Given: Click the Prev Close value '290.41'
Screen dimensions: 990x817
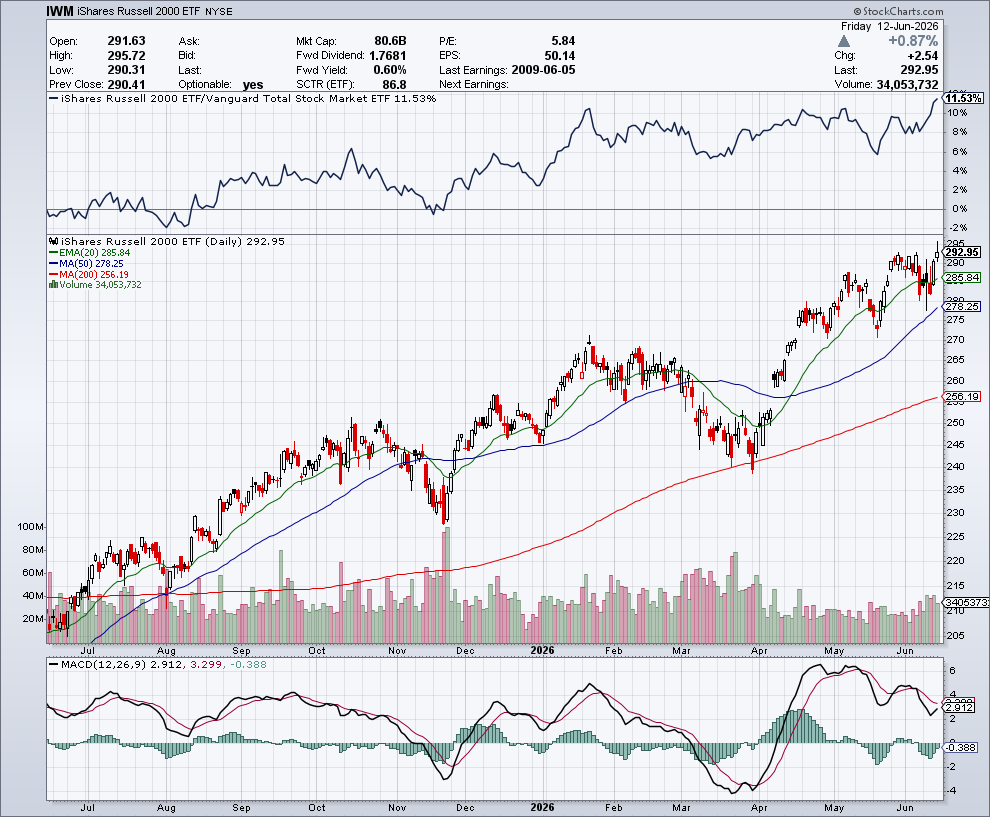Looking at the screenshot, I should (126, 85).
